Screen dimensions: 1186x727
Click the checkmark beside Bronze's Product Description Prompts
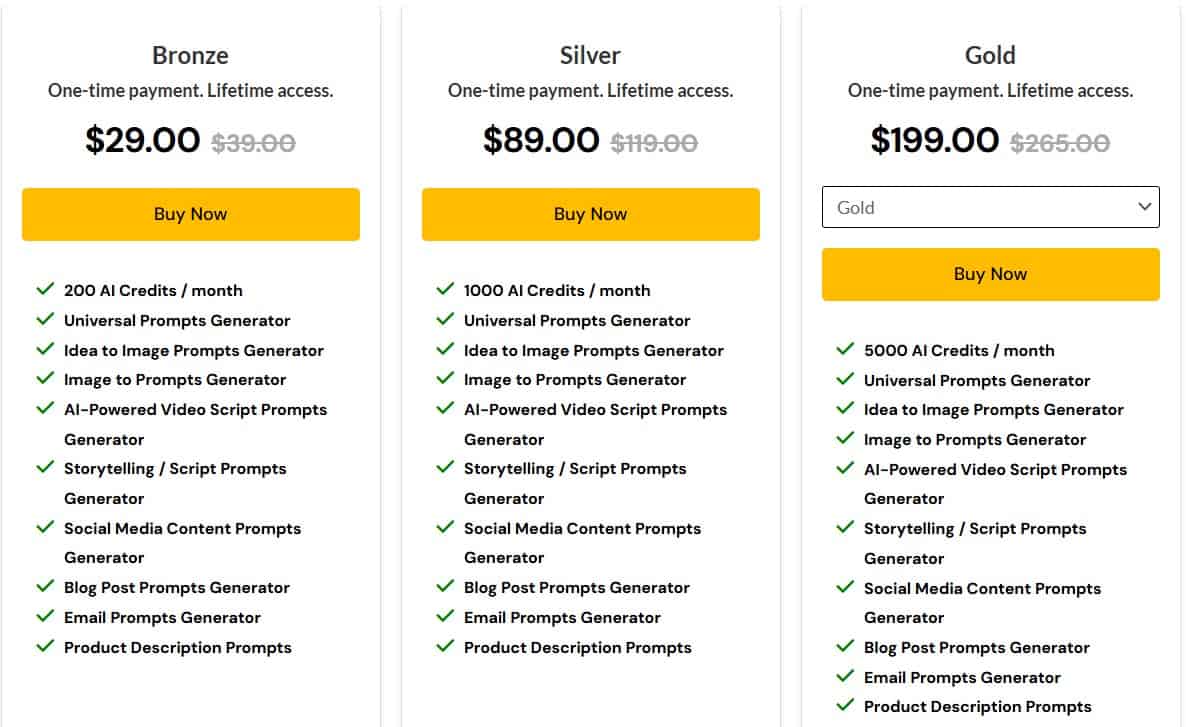coord(46,647)
